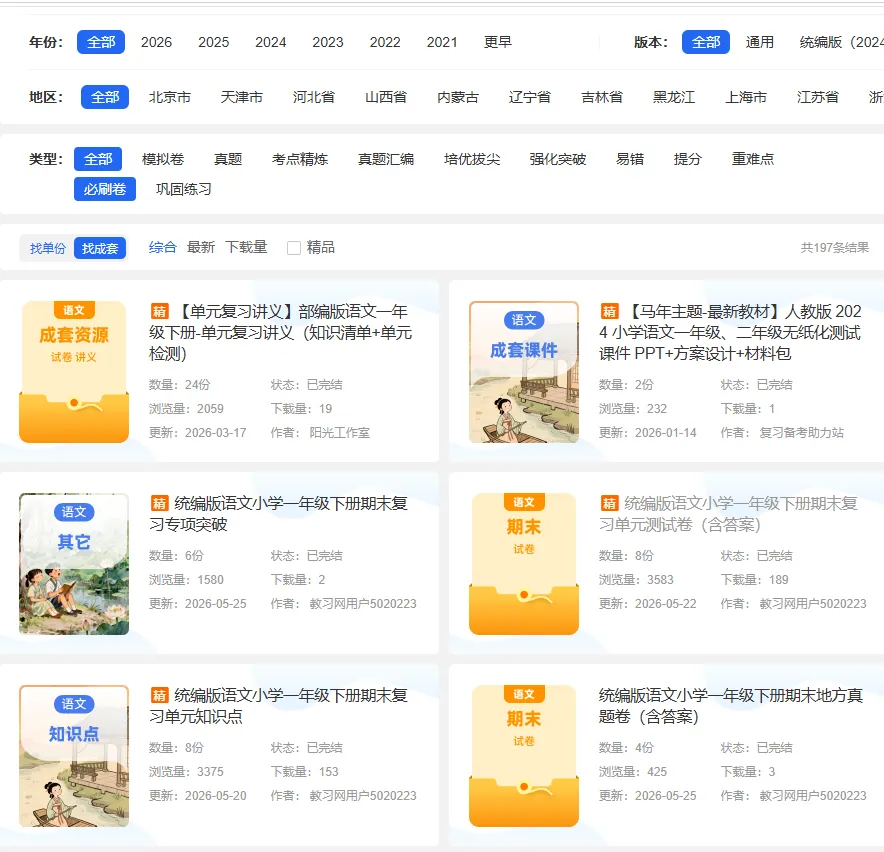Open the 成套资源 试卷讲义 cover thumbnail
Screen dimensions: 884x852
coord(74,372)
